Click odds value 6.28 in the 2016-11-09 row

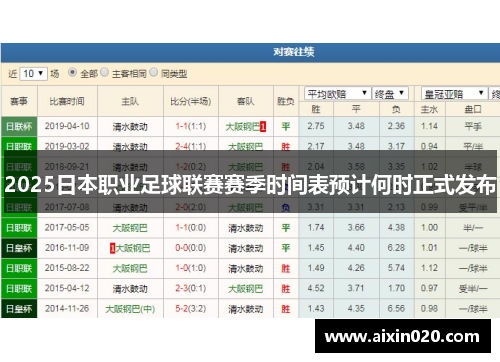point(396,248)
